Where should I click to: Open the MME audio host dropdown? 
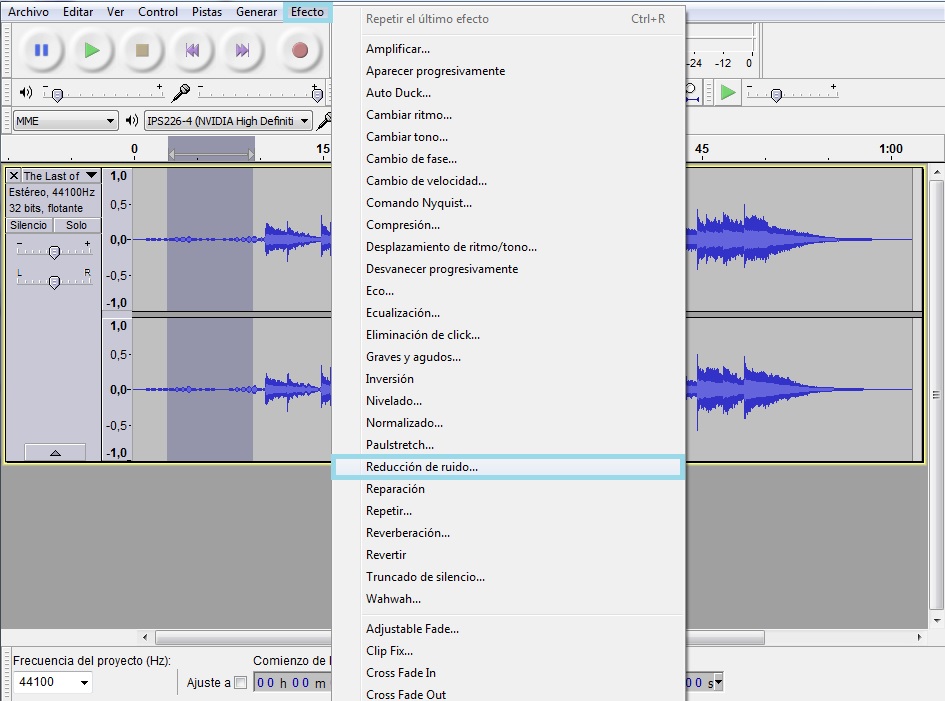tap(64, 121)
